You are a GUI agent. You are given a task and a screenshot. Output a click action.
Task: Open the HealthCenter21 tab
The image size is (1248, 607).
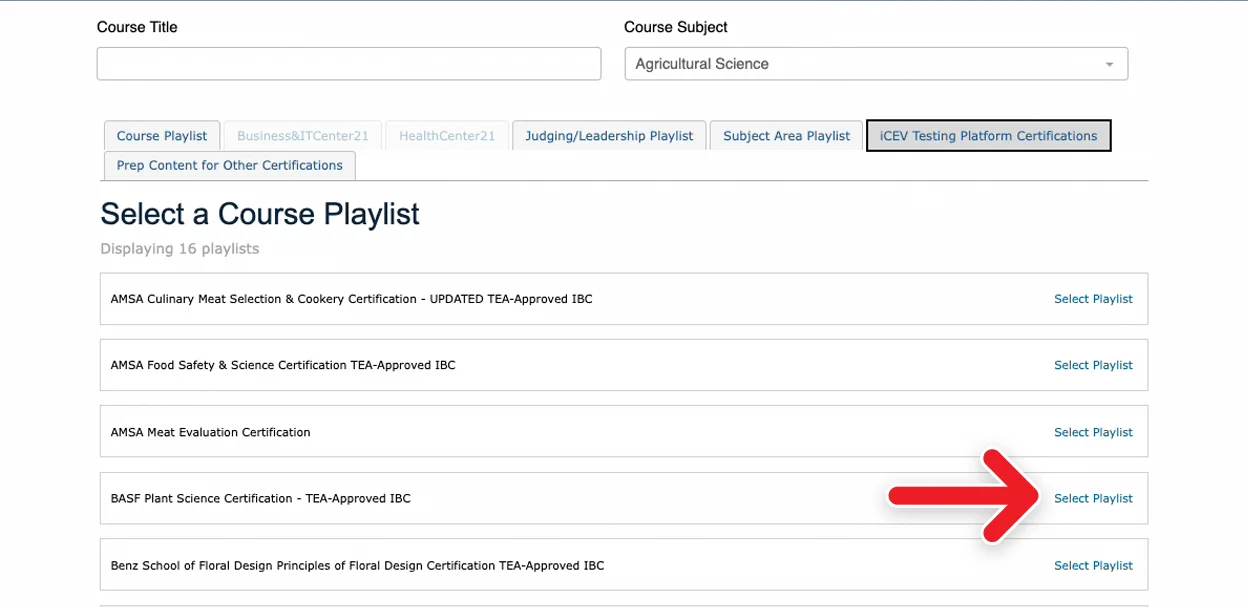pyautogui.click(x=447, y=136)
